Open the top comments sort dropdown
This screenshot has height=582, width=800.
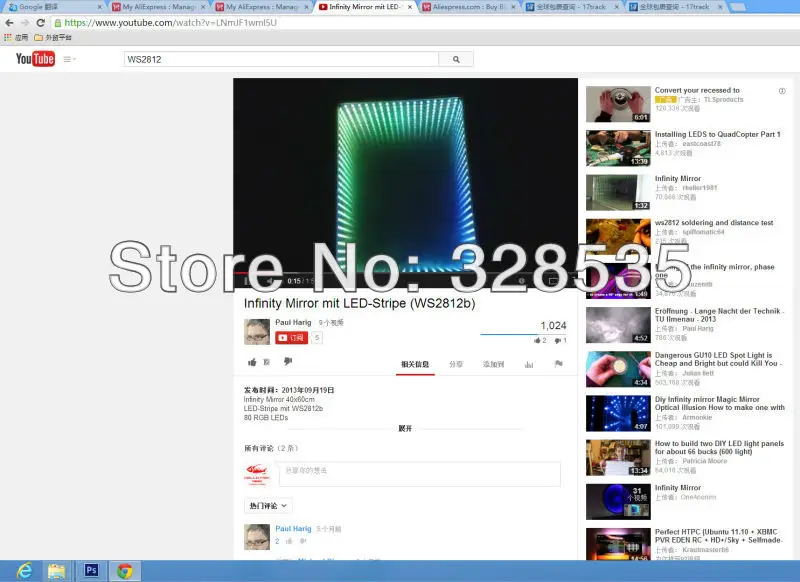(x=268, y=505)
